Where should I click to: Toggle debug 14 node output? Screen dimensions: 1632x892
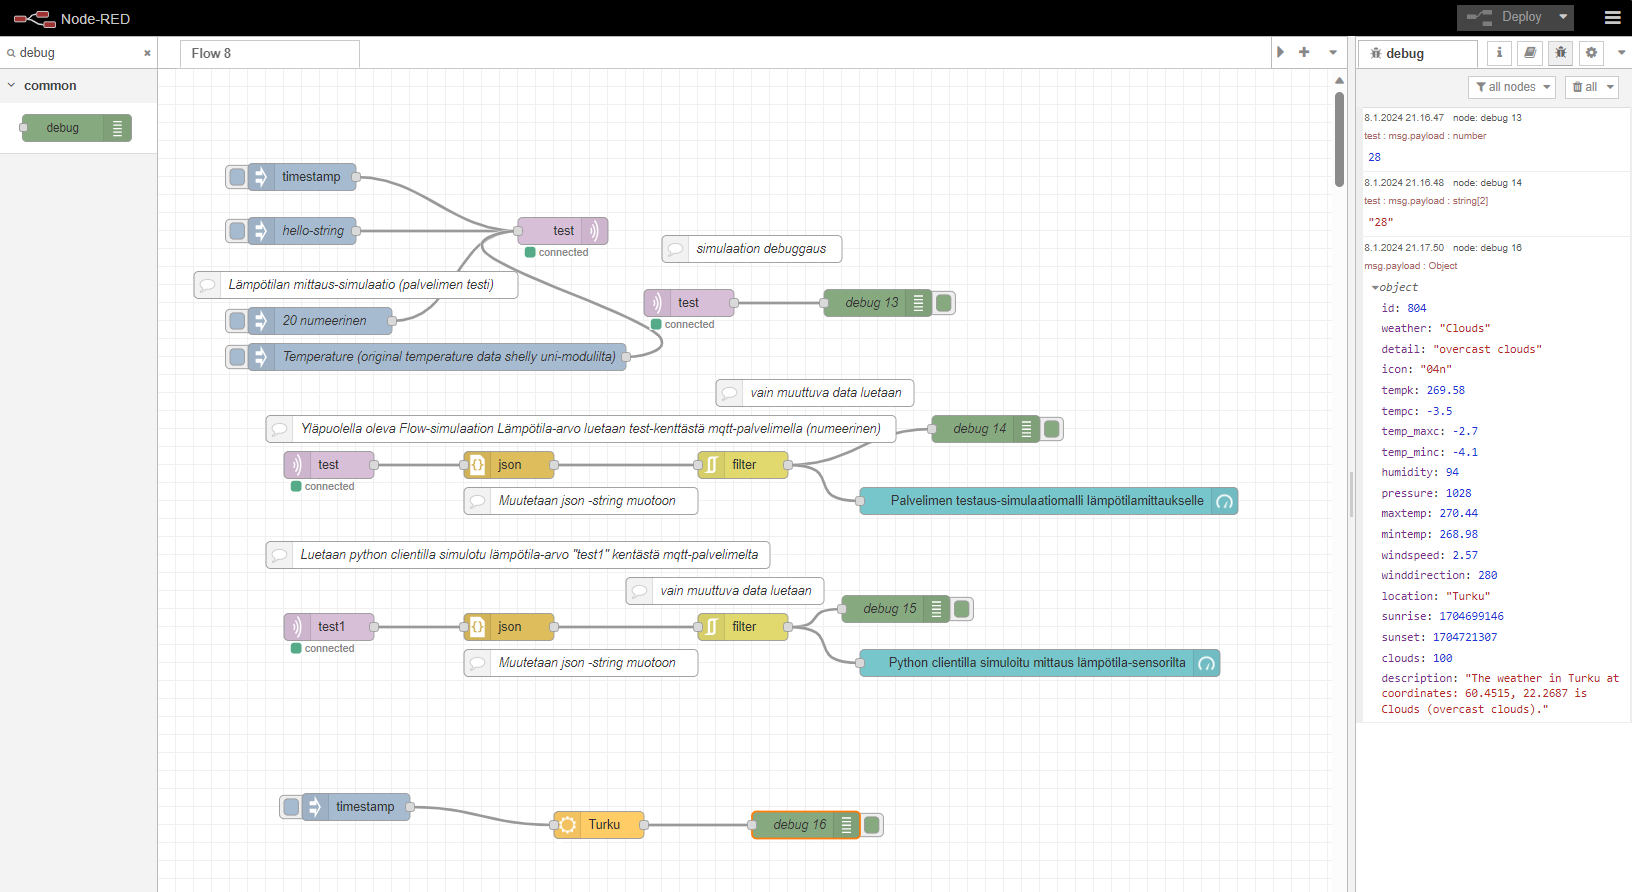pyautogui.click(x=1051, y=429)
